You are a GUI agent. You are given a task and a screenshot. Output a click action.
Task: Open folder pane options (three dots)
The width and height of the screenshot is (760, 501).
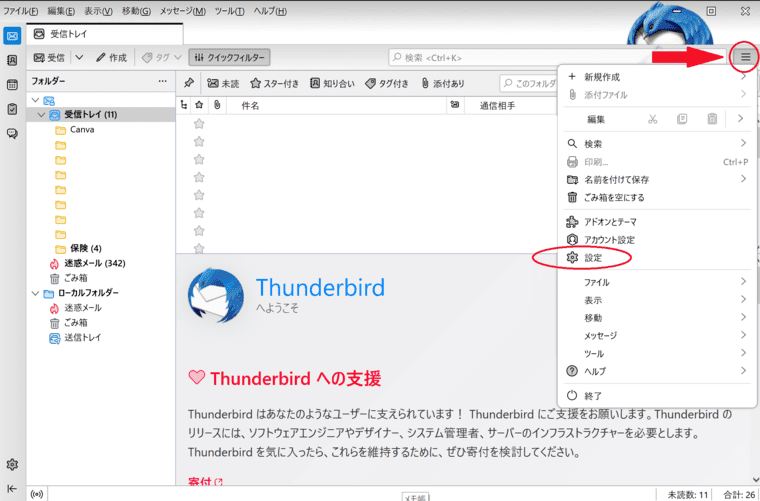pos(162,81)
